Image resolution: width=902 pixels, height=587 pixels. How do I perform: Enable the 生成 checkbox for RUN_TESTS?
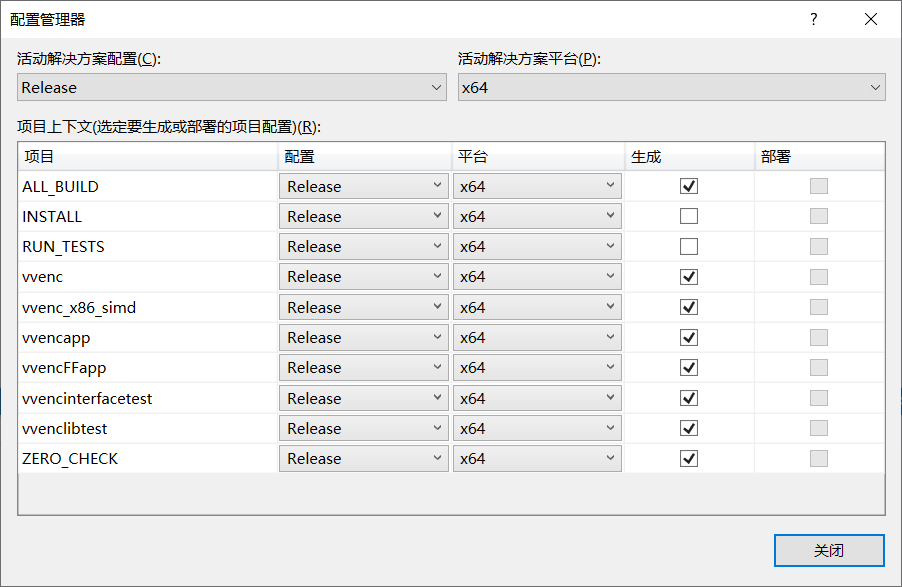click(687, 246)
